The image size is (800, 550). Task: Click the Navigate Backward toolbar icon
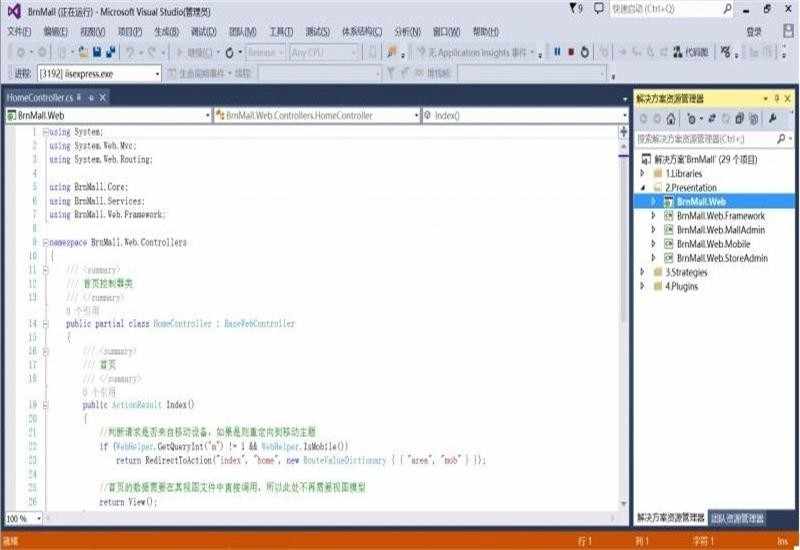[x=21, y=52]
